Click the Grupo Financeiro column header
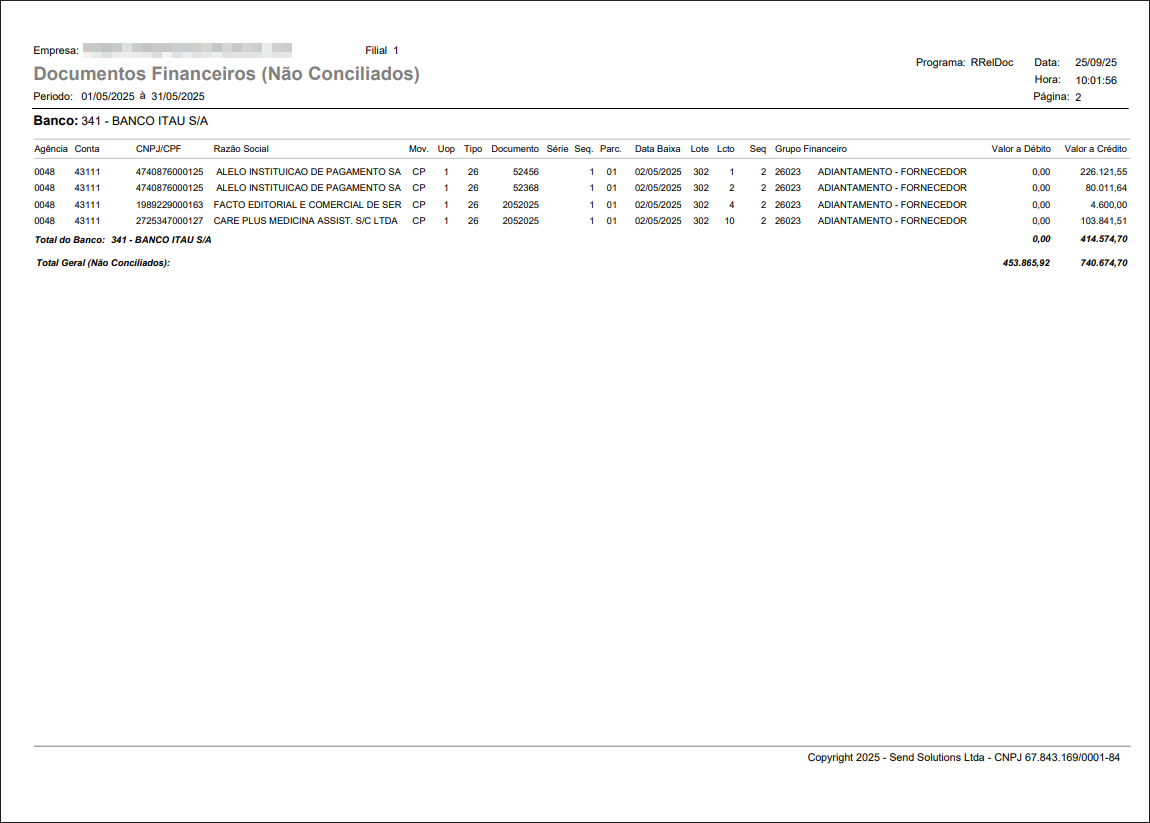This screenshot has width=1150, height=823. tap(810, 149)
